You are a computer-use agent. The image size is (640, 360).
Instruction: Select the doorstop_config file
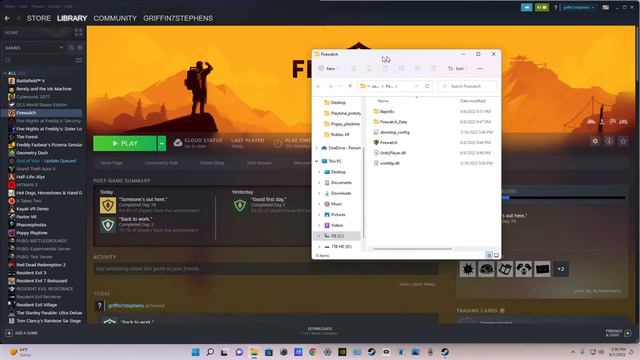394,132
